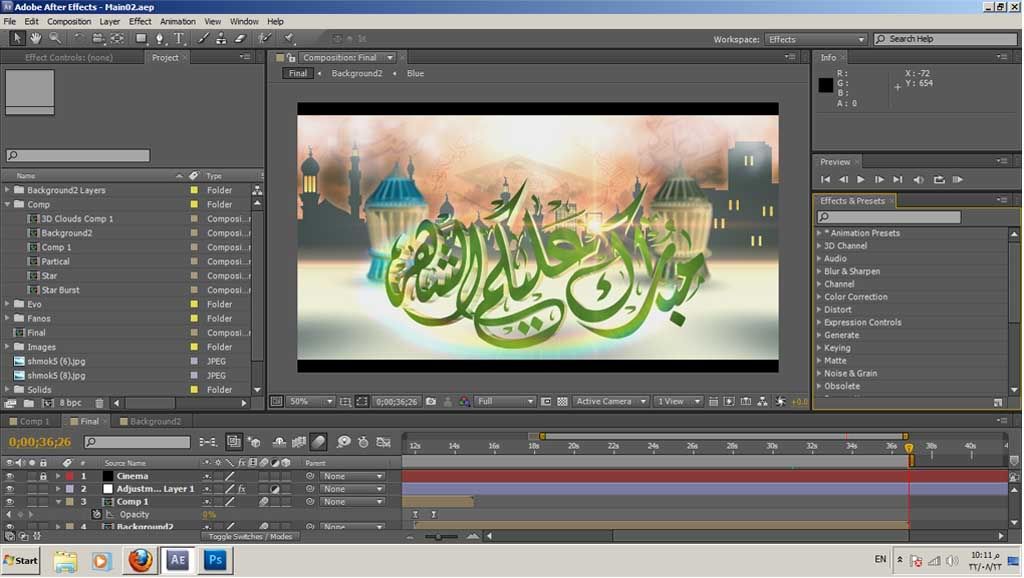Toggle Enable Motion Blur for the timeline
The image size is (1024, 578).
[319, 442]
